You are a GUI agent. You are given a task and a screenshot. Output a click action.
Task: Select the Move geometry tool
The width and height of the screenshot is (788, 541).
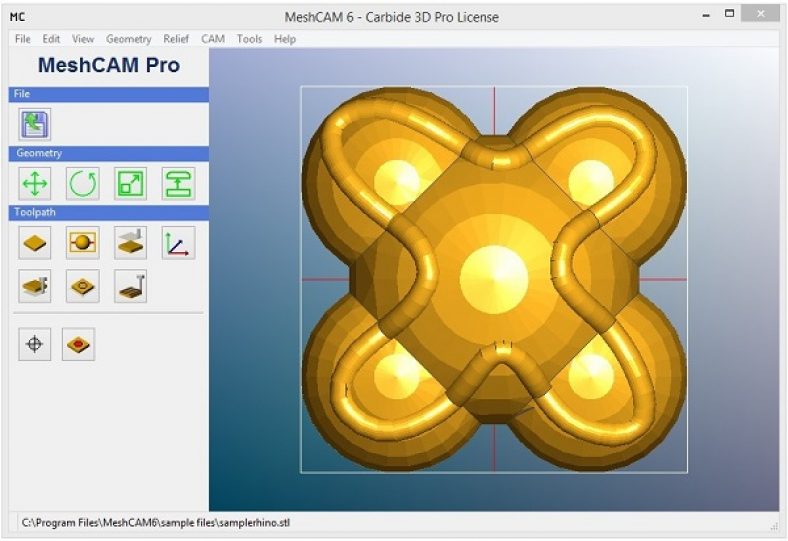click(x=35, y=183)
